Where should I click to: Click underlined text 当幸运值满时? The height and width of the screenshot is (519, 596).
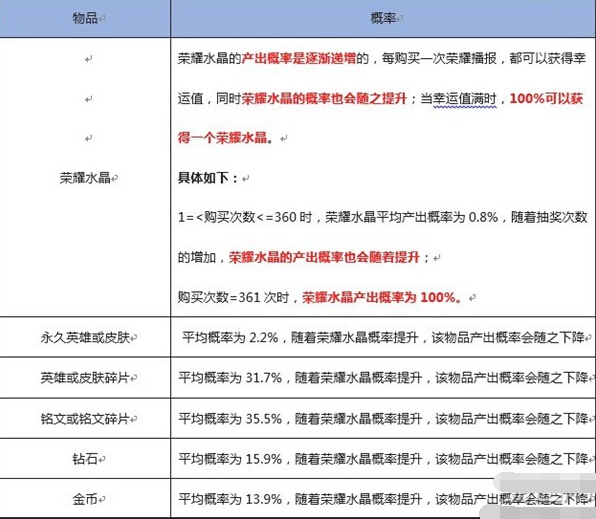point(458,98)
